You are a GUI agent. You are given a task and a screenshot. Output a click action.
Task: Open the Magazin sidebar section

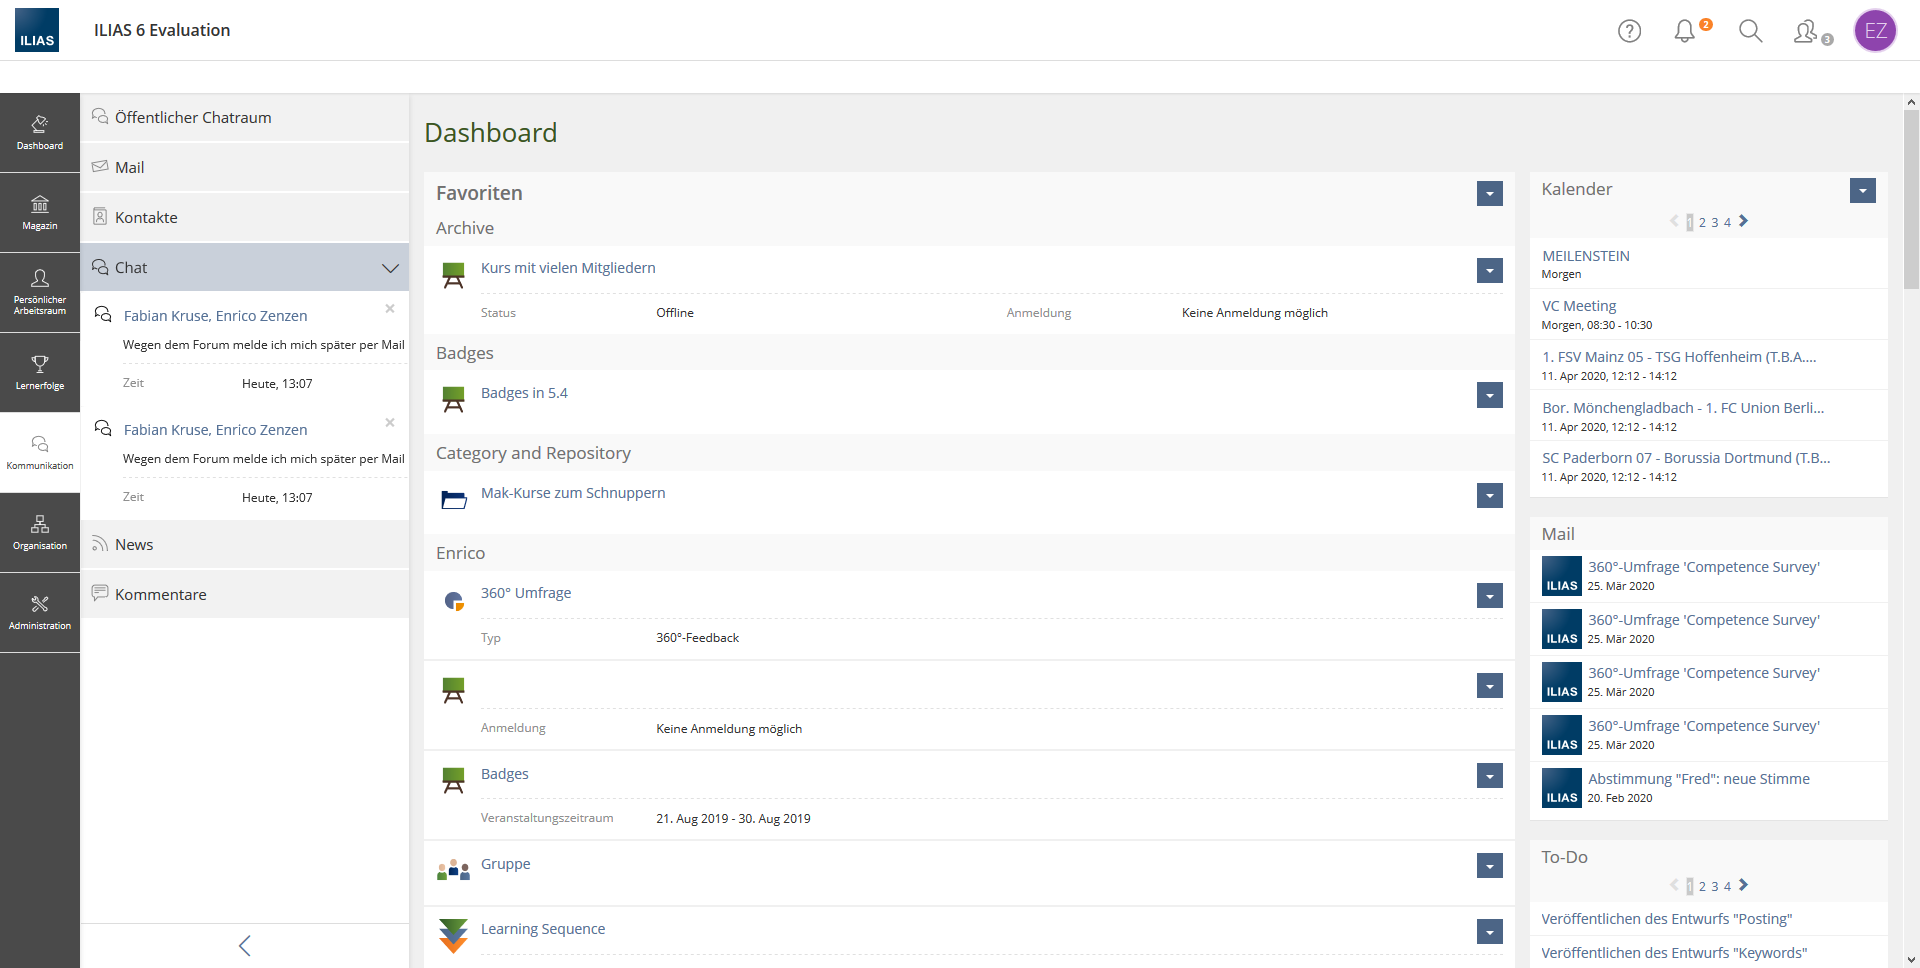point(40,212)
